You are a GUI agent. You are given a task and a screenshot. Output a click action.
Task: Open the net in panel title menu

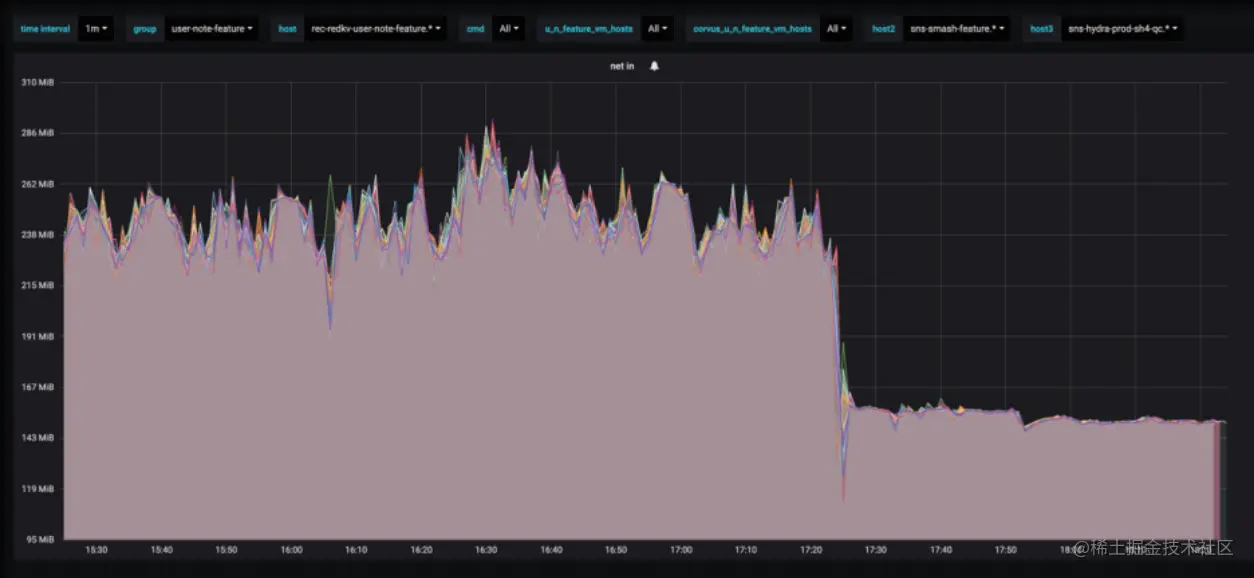(622, 66)
